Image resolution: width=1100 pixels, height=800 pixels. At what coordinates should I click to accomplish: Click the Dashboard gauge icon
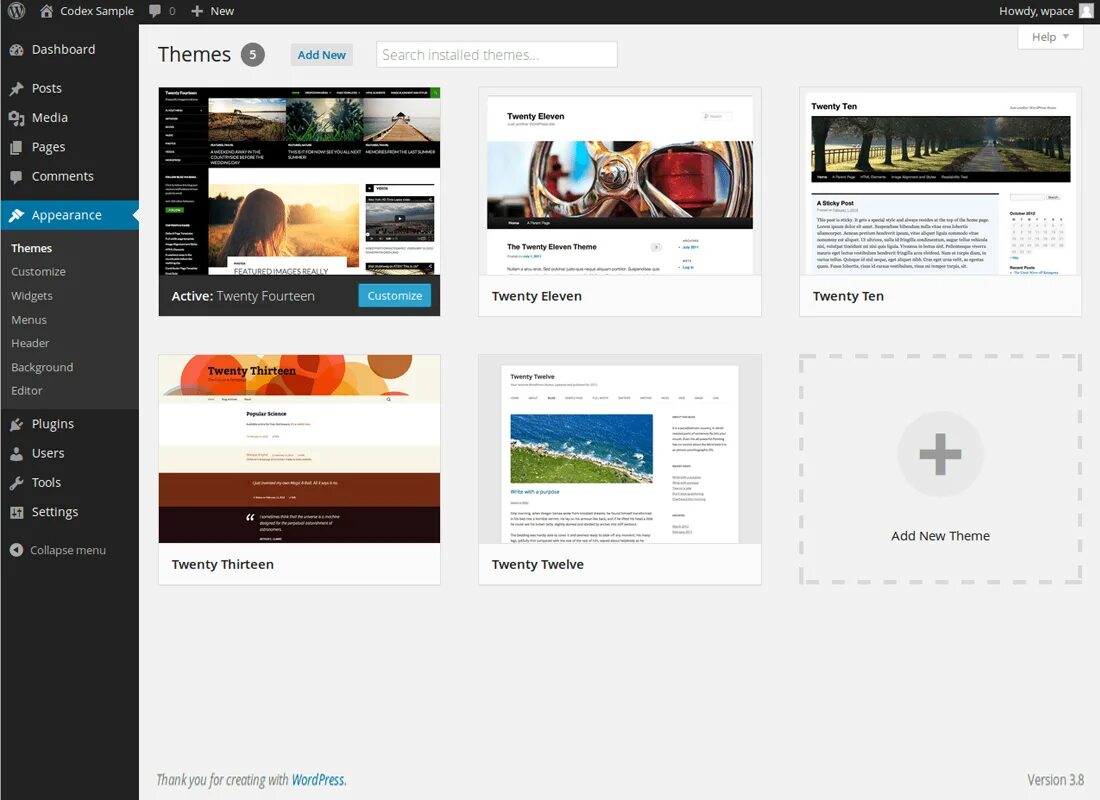[x=17, y=50]
